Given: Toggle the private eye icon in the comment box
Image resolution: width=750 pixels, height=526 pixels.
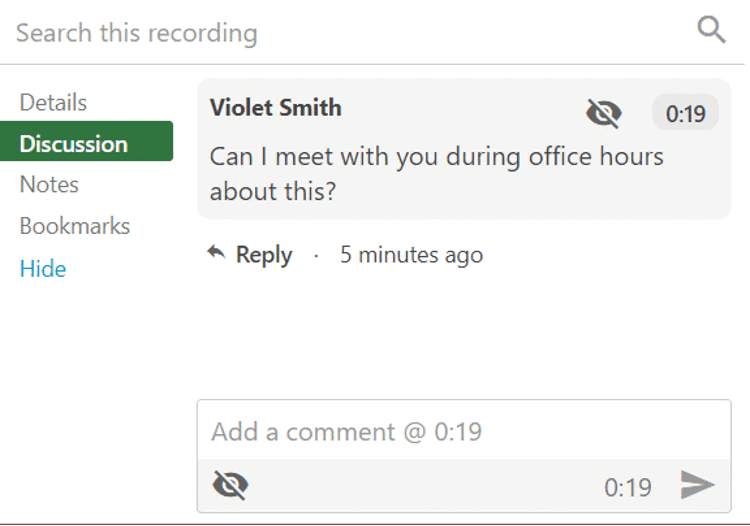Looking at the screenshot, I should pos(231,486).
